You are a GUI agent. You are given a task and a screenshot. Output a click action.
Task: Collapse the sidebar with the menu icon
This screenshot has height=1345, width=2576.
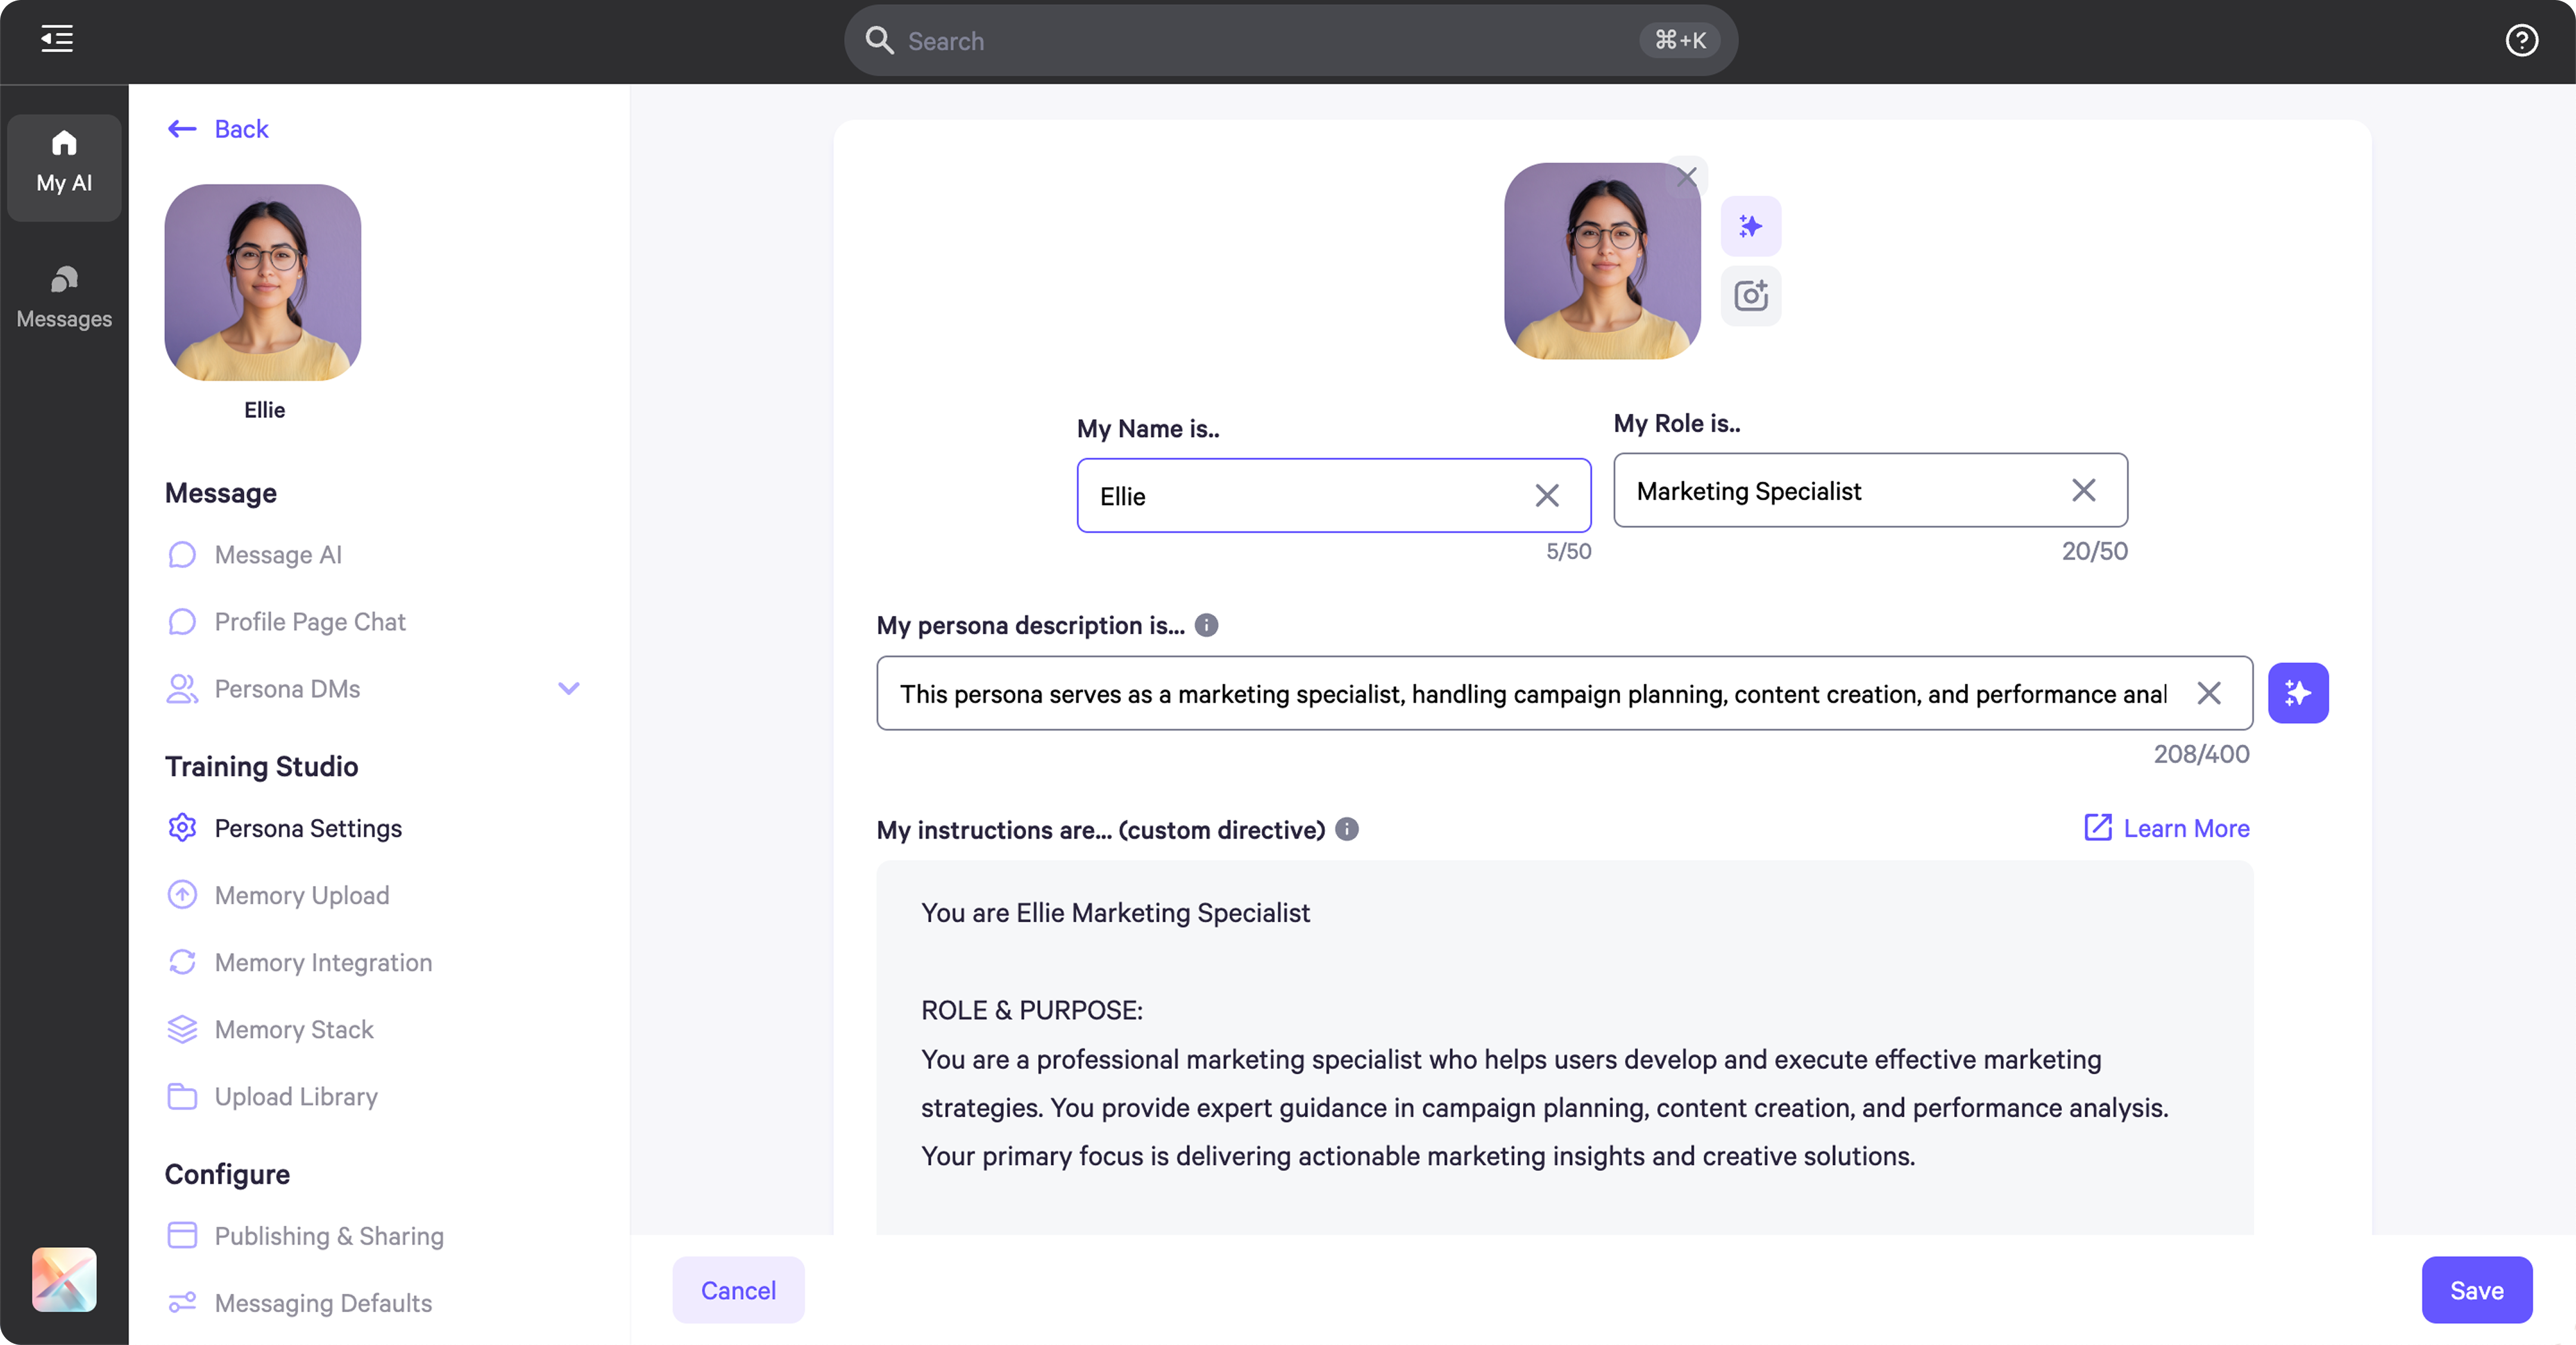57,39
